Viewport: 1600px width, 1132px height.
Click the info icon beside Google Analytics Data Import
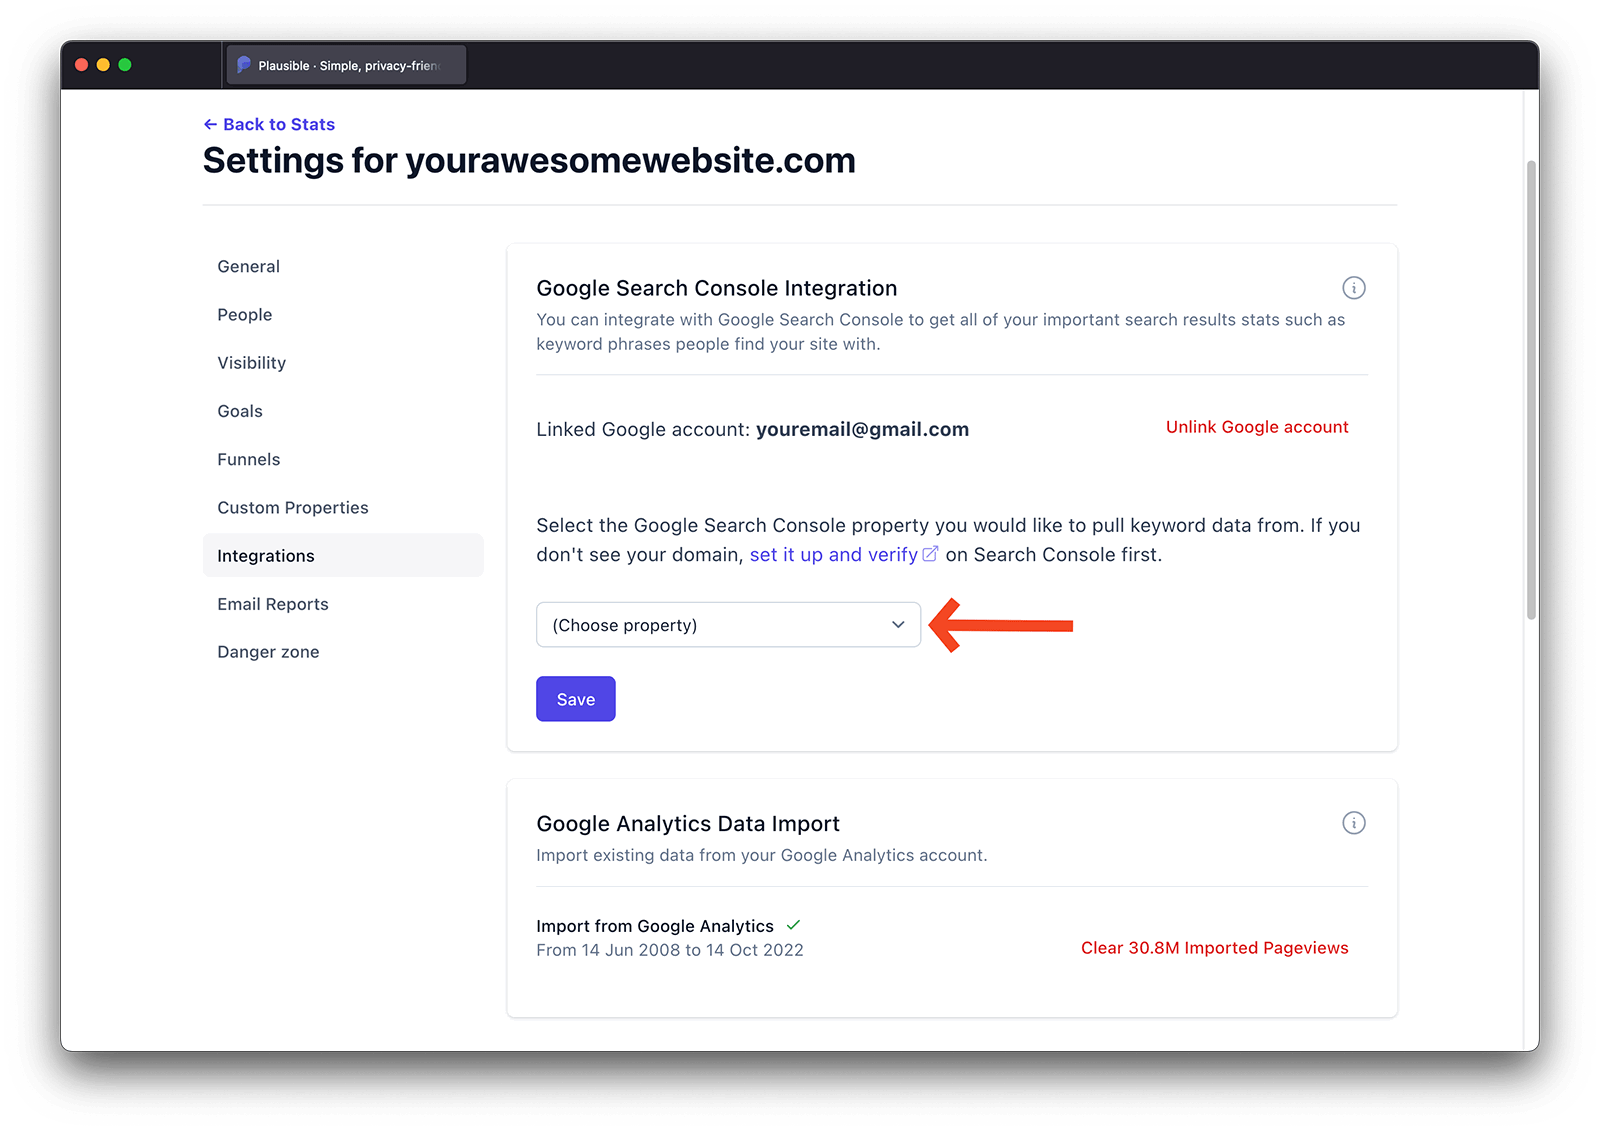(1354, 823)
